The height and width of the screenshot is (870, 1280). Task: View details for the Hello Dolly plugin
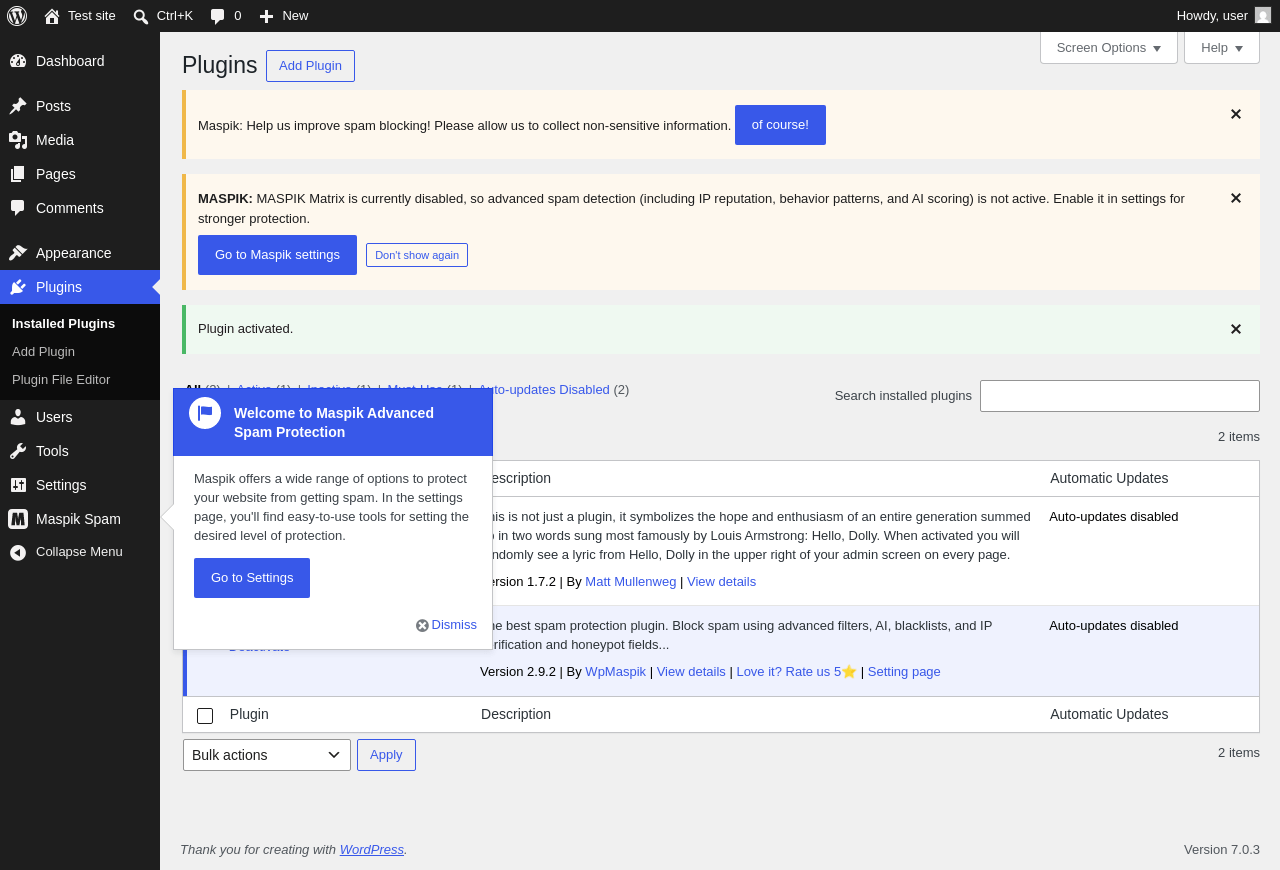tap(721, 582)
